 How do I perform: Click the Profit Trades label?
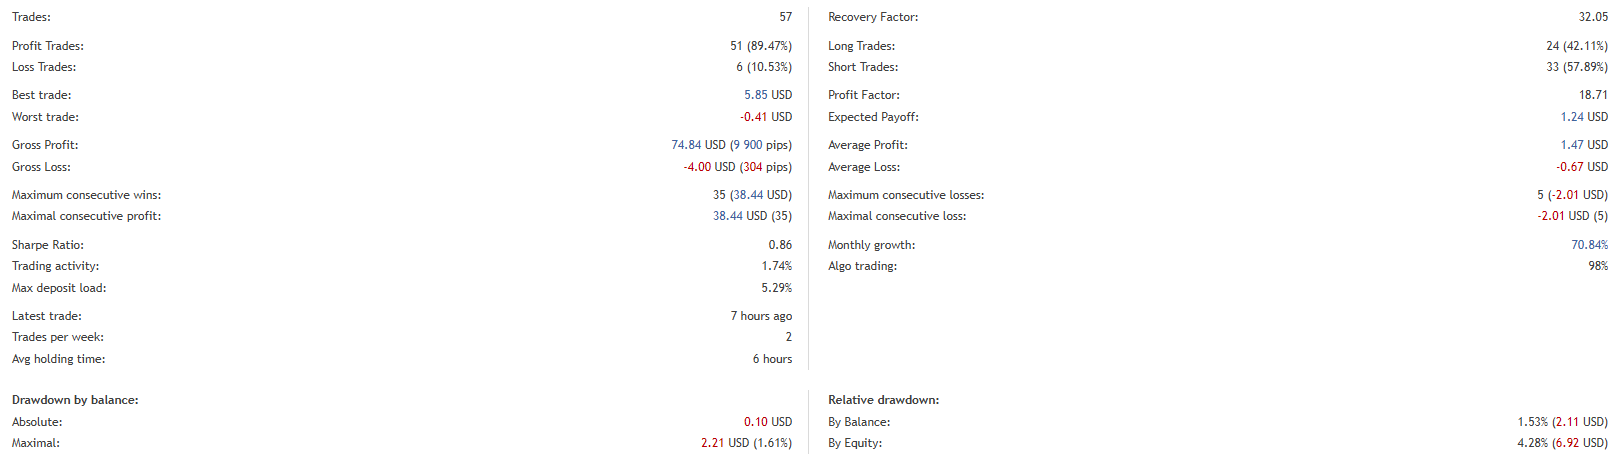point(48,46)
